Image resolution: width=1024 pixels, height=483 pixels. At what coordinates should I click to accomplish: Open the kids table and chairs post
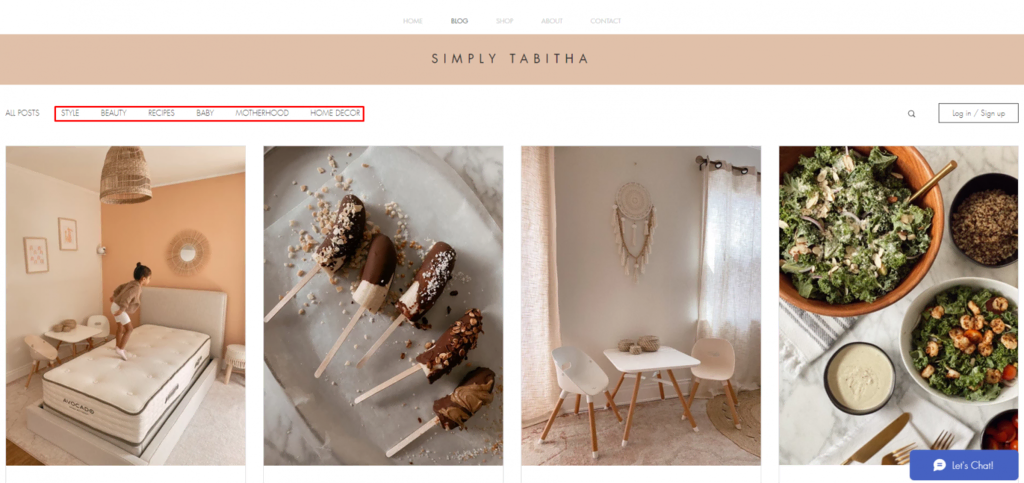[641, 305]
